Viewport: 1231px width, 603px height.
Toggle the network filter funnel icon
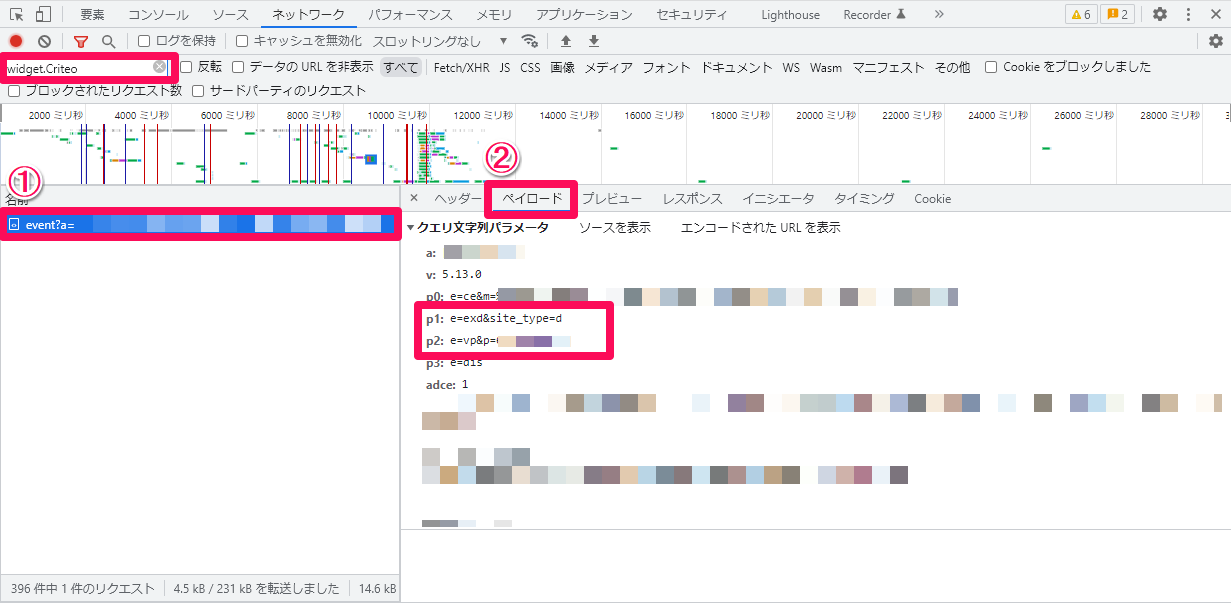coord(81,41)
